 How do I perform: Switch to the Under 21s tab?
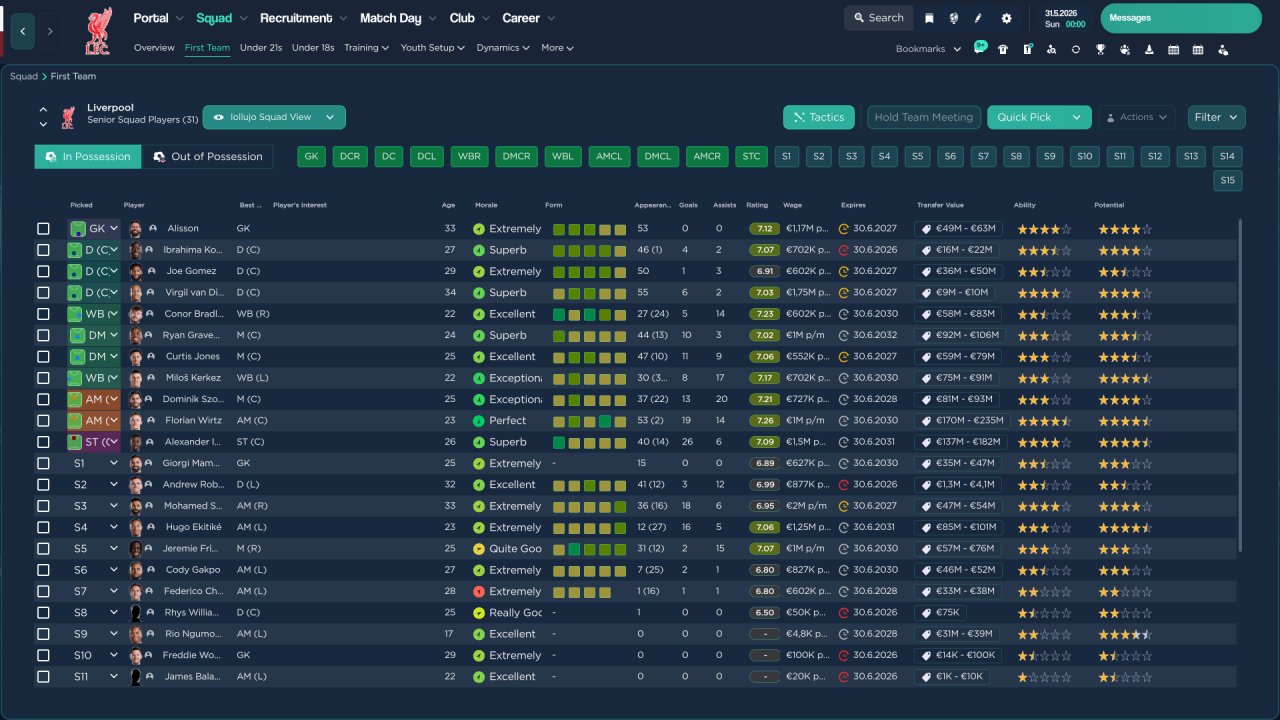click(x=261, y=48)
